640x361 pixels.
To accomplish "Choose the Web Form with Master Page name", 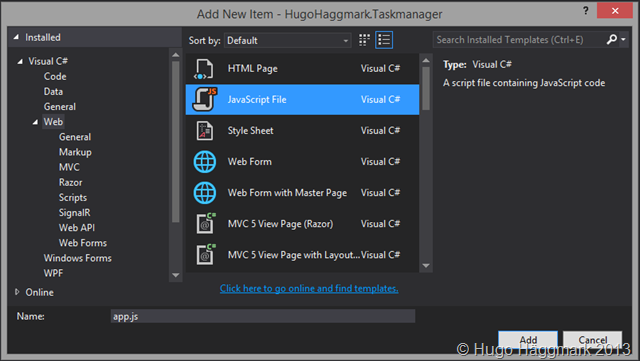I will [287, 193].
